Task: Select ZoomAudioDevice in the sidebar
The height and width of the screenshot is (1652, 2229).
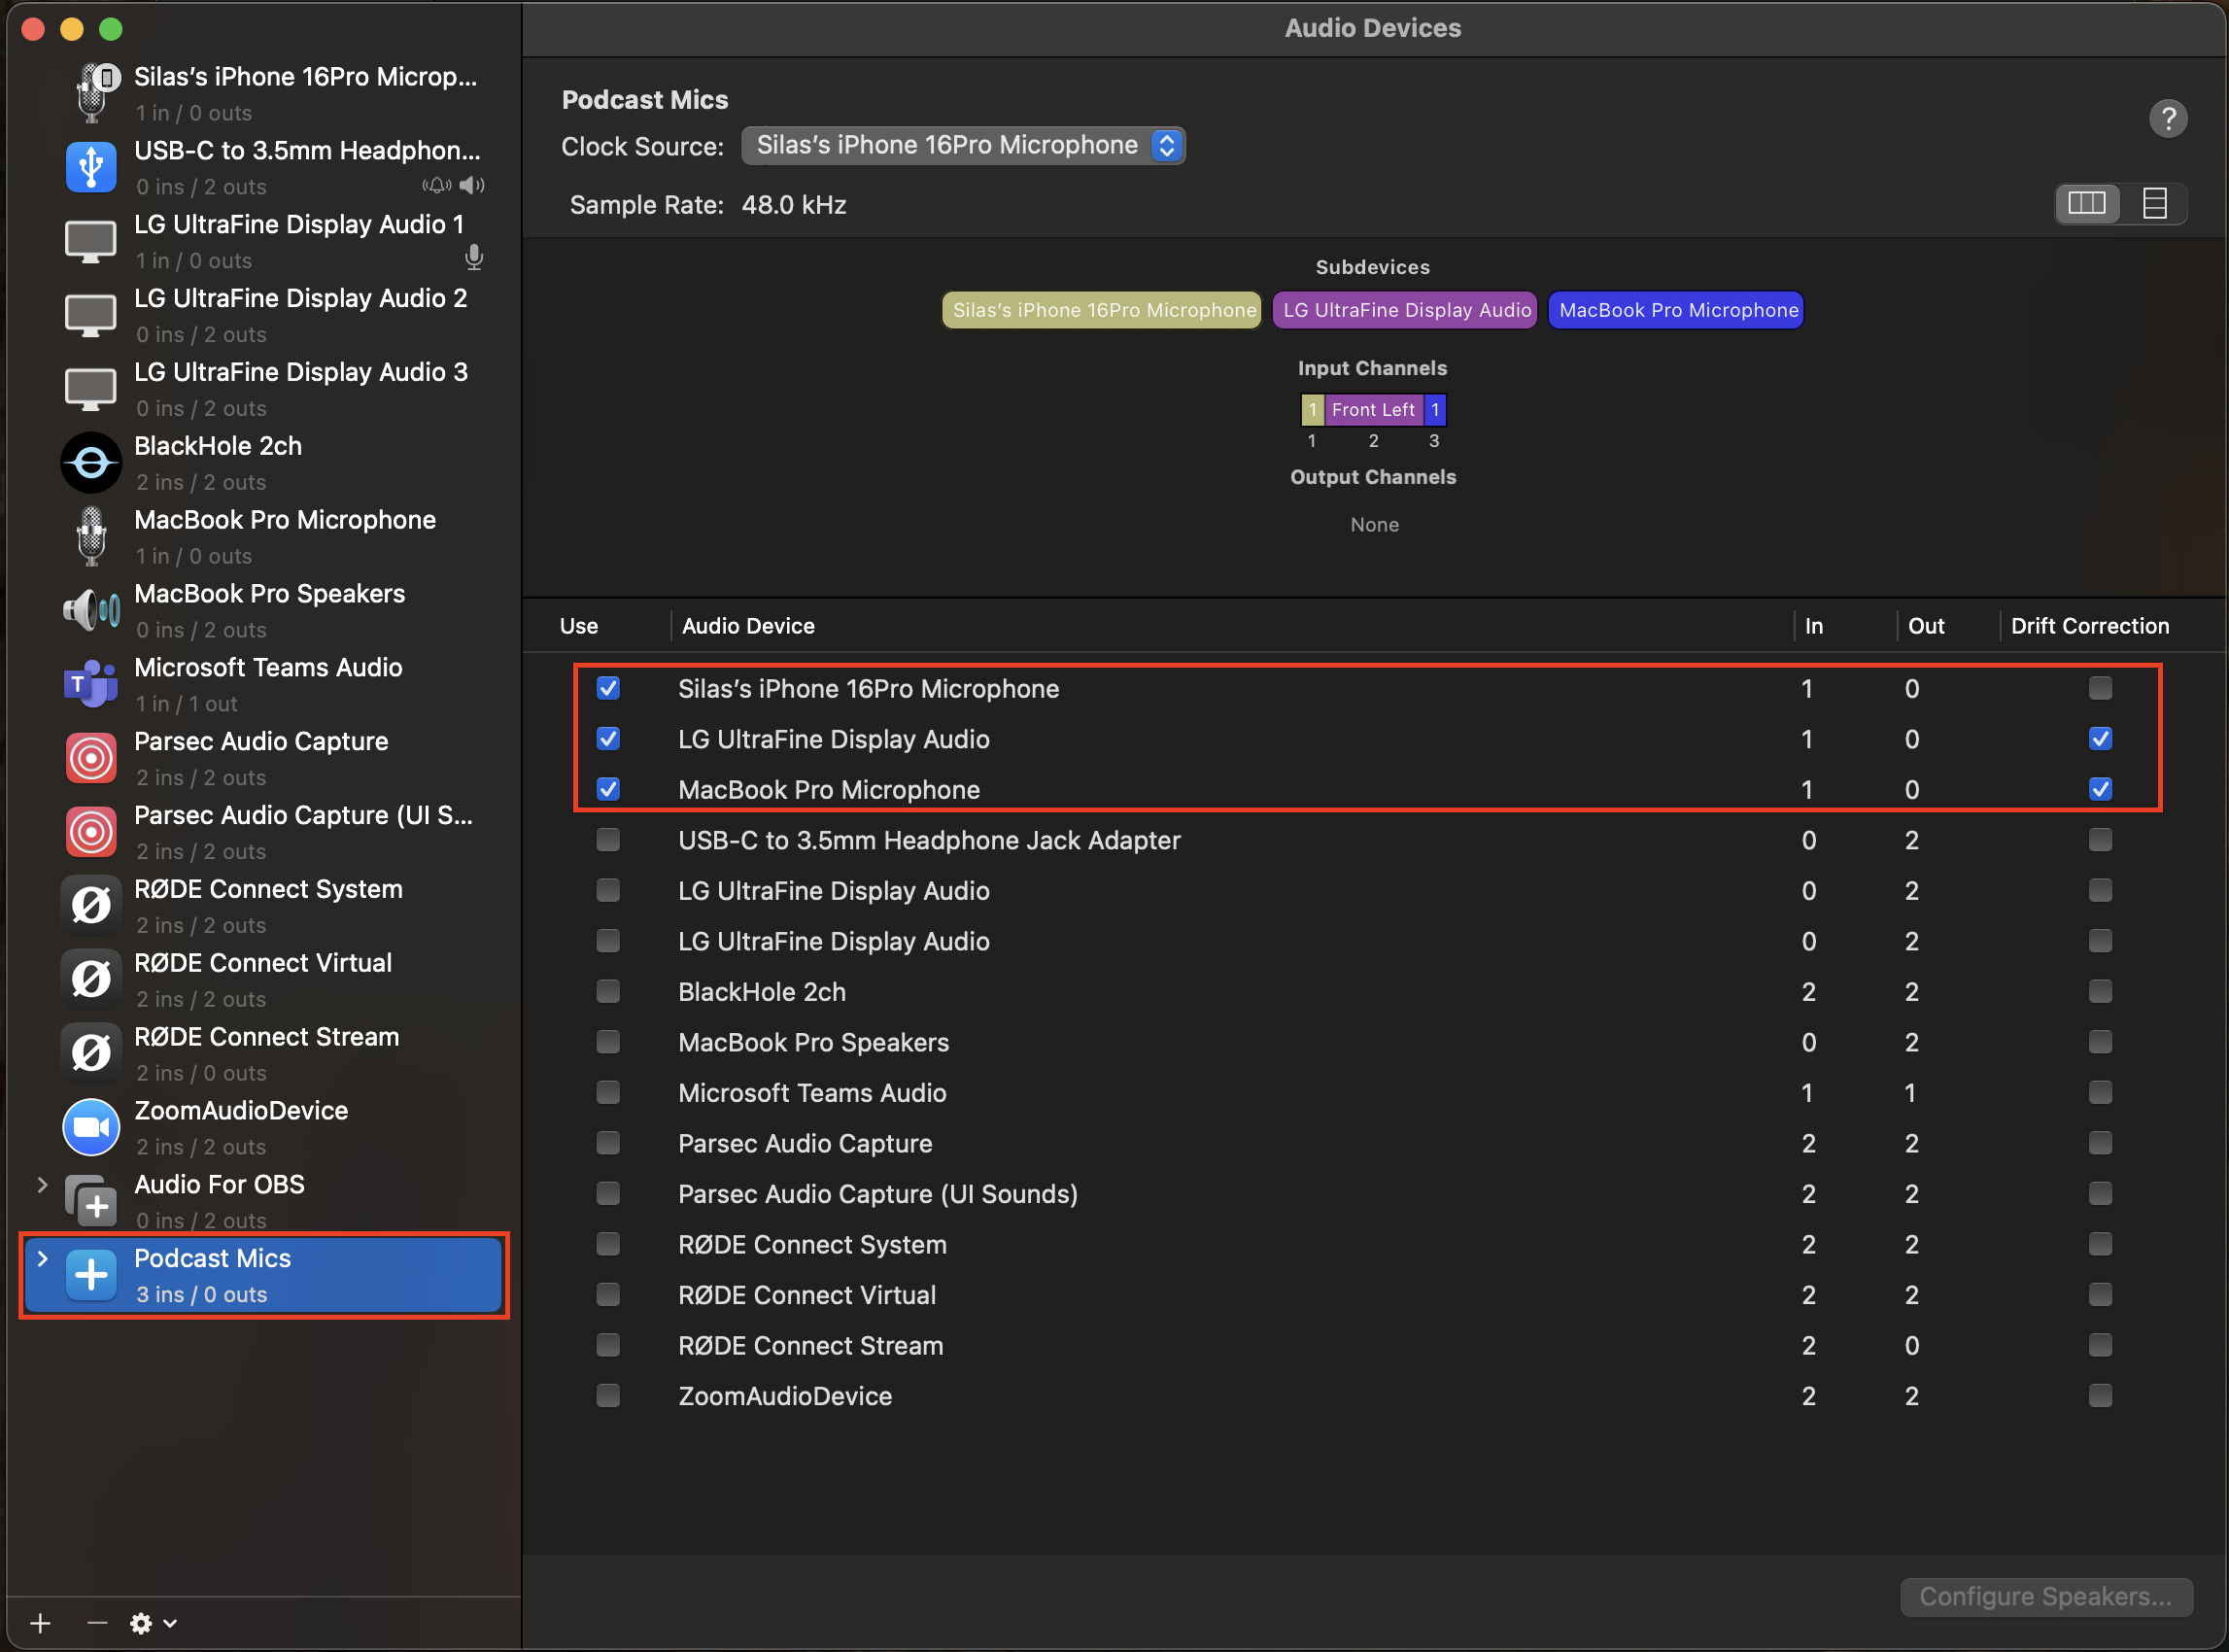Action: coord(264,1128)
